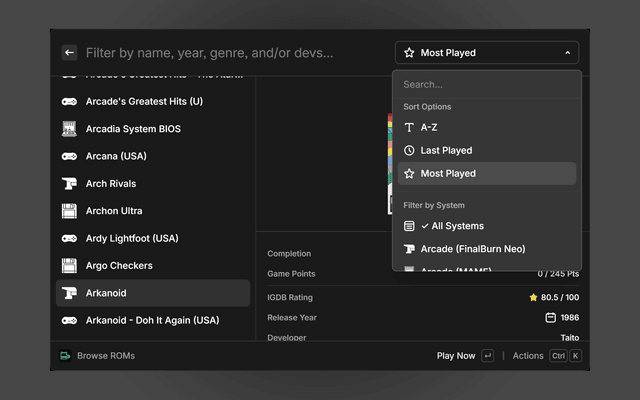The width and height of the screenshot is (640, 400).
Task: Click the Enter key icon
Action: click(x=487, y=356)
